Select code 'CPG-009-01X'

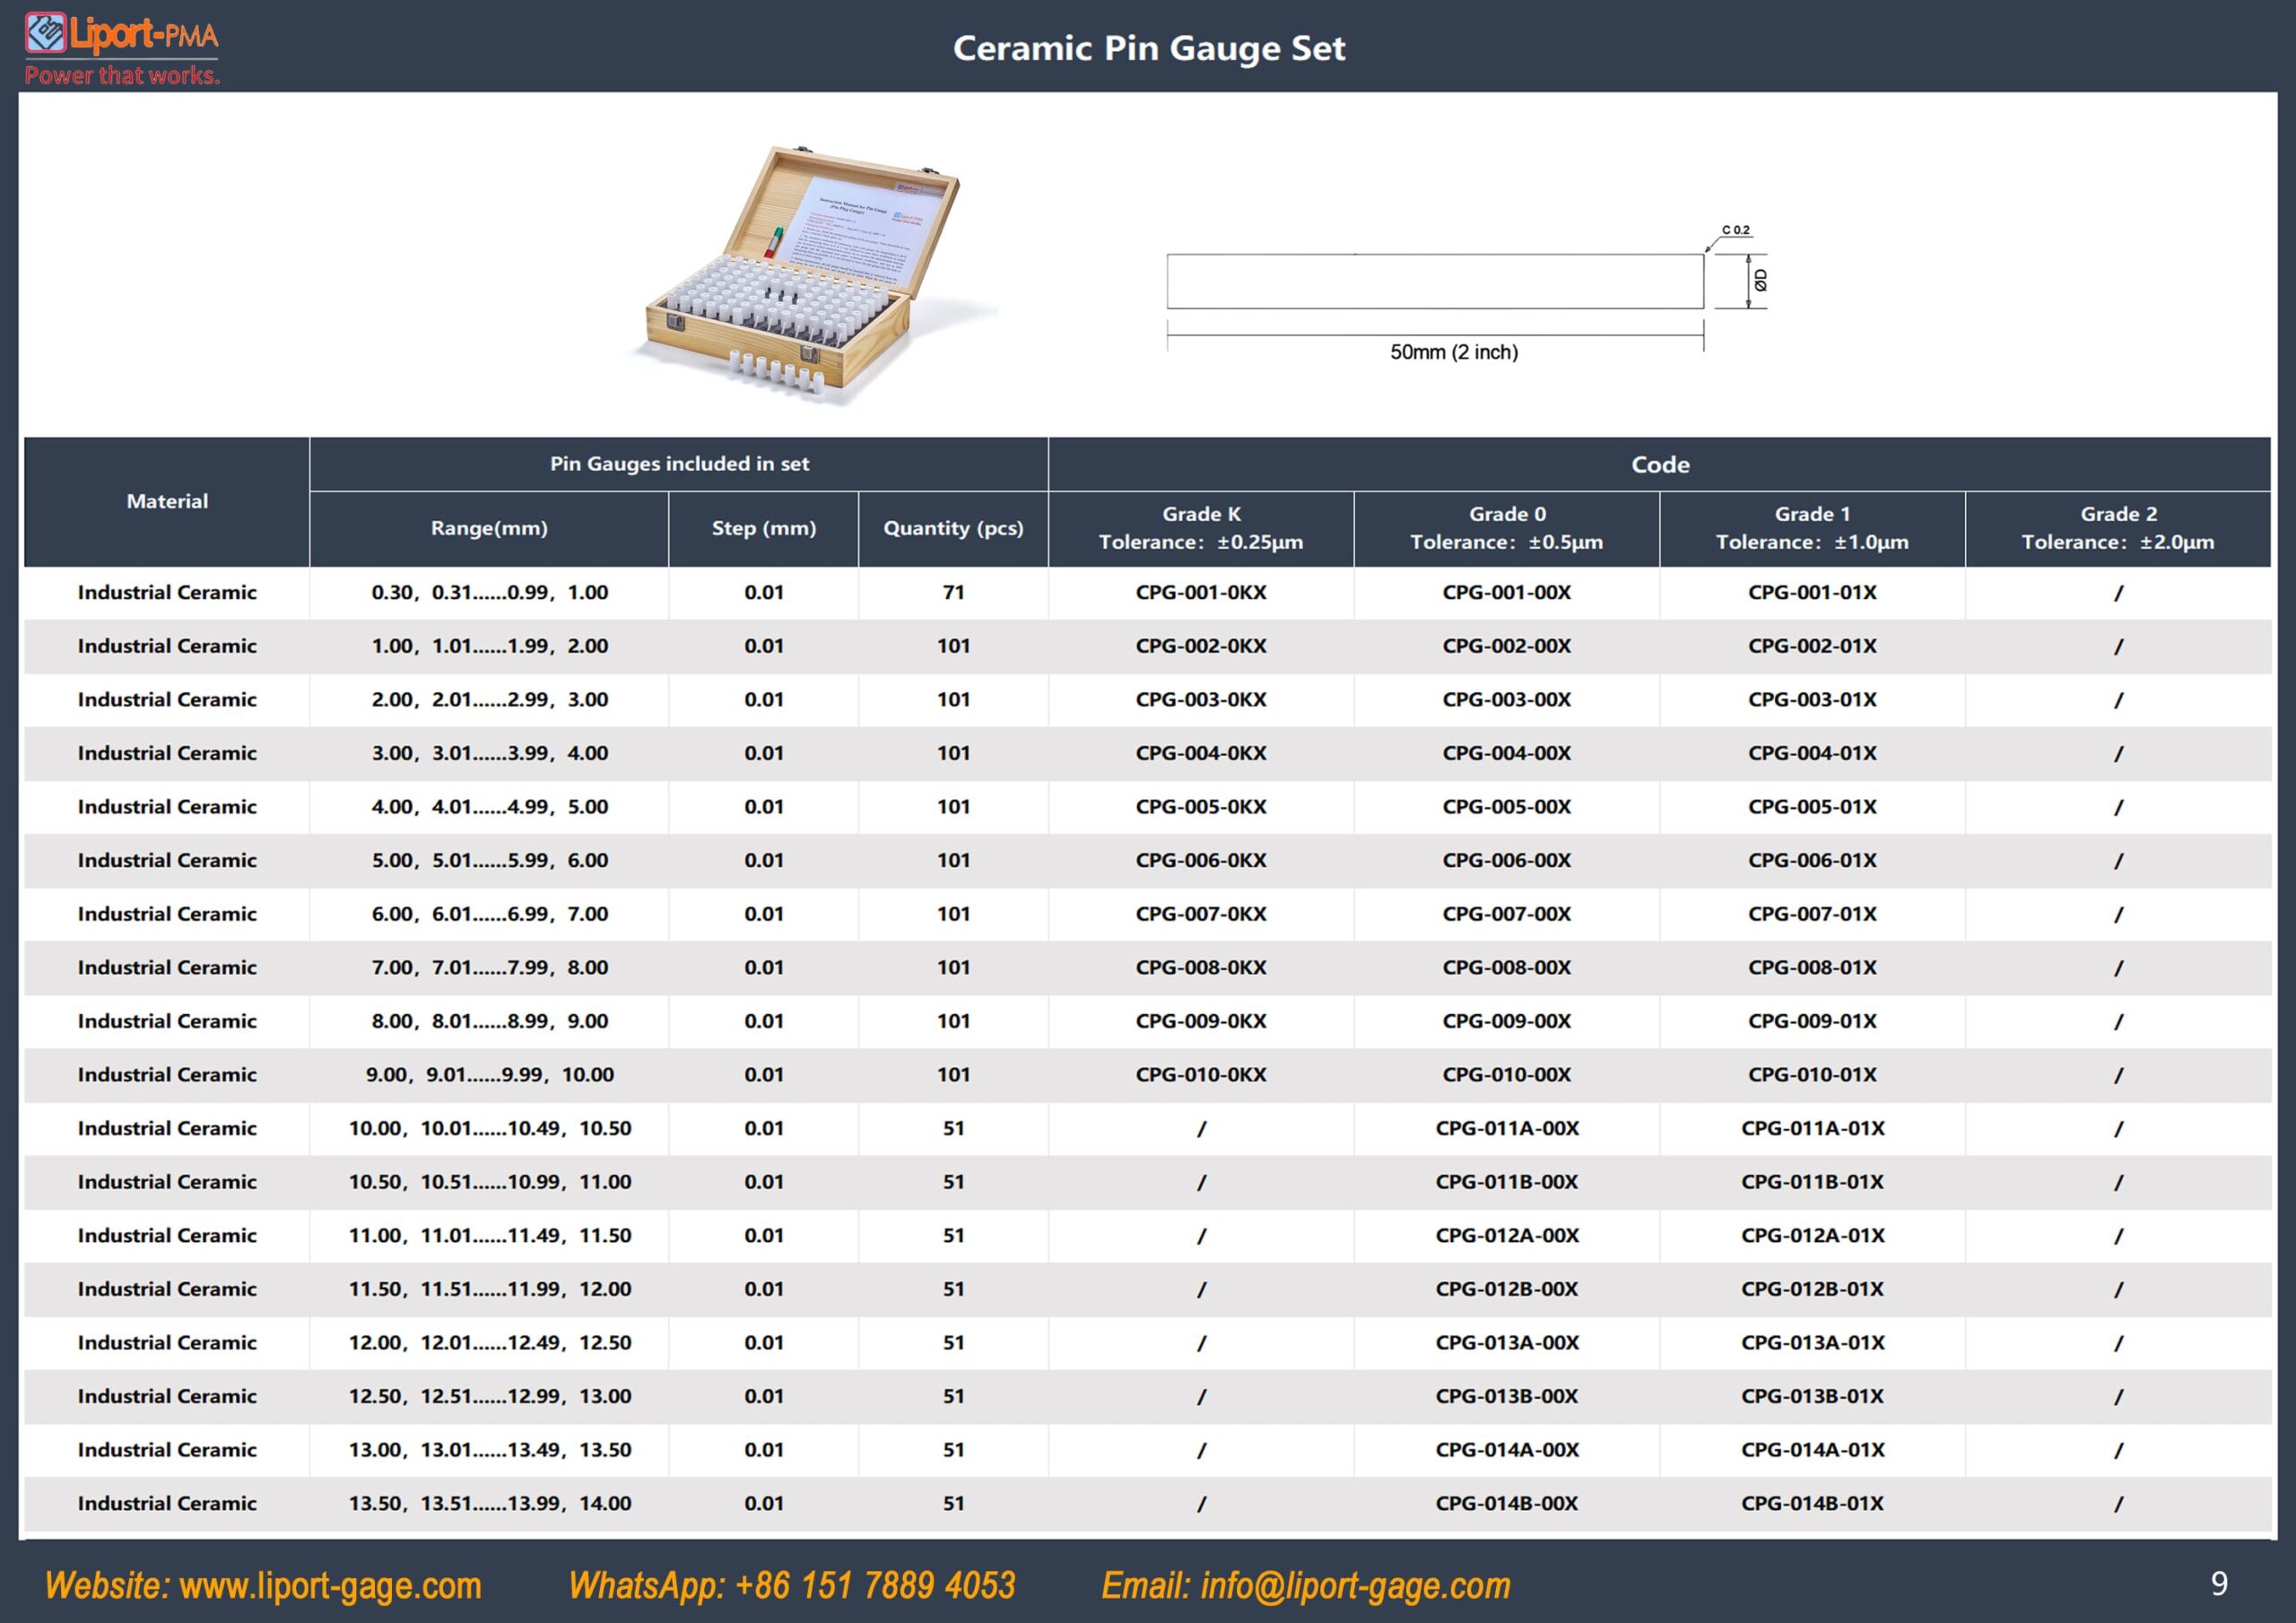[1812, 1022]
